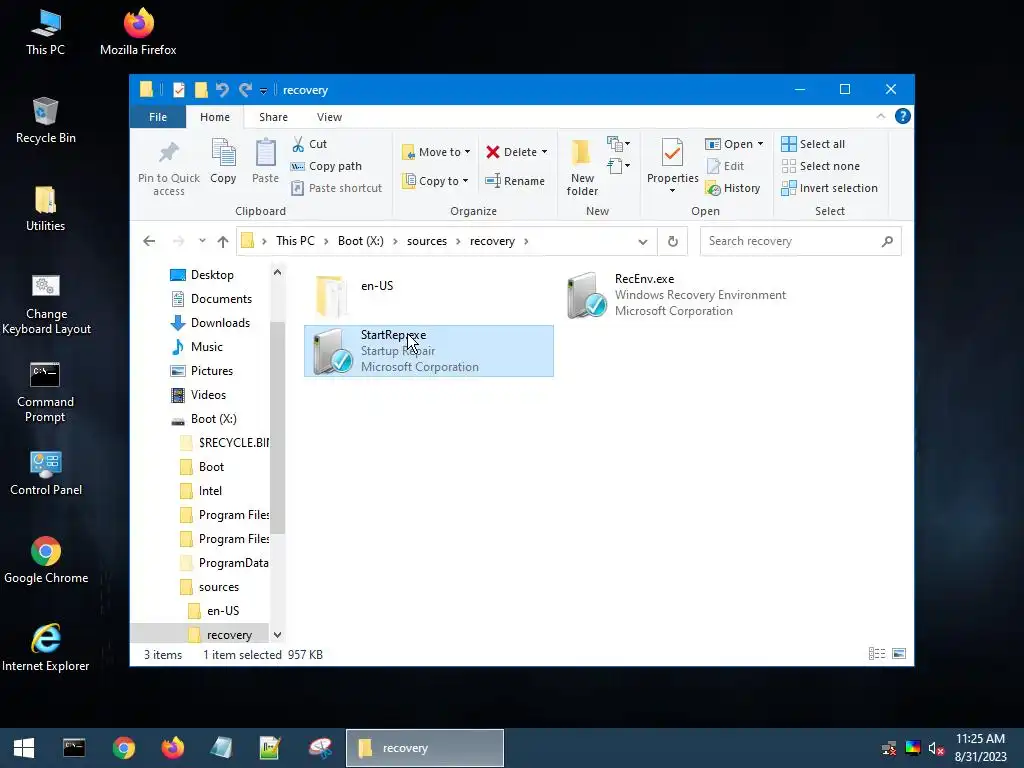Click Select all
Screen dimensions: 1024x768
click(813, 144)
